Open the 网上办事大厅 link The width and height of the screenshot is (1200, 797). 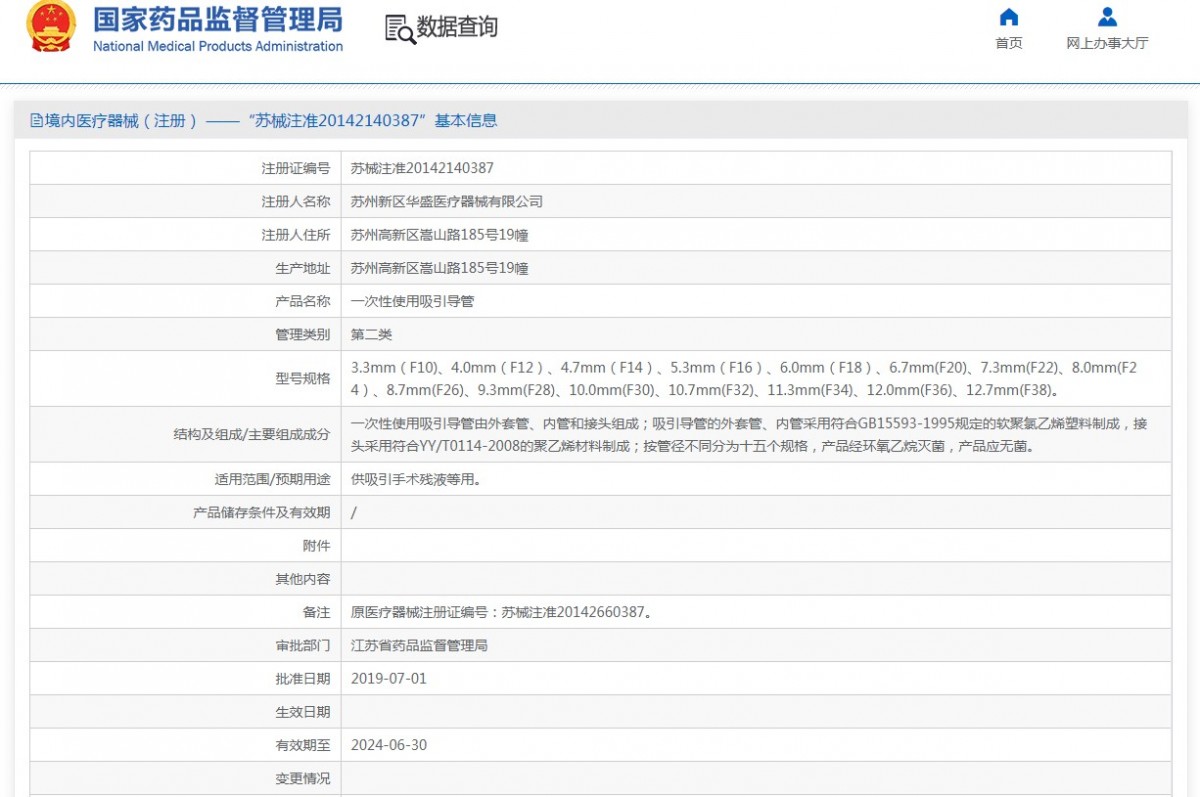pyautogui.click(x=1107, y=43)
